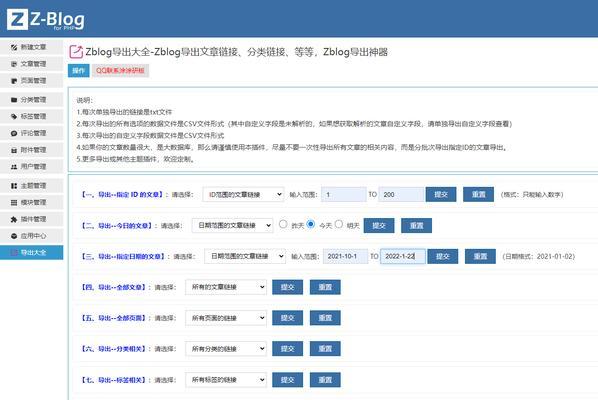Select the 明天 radio button
This screenshot has height=400, width=598.
pos(339,224)
